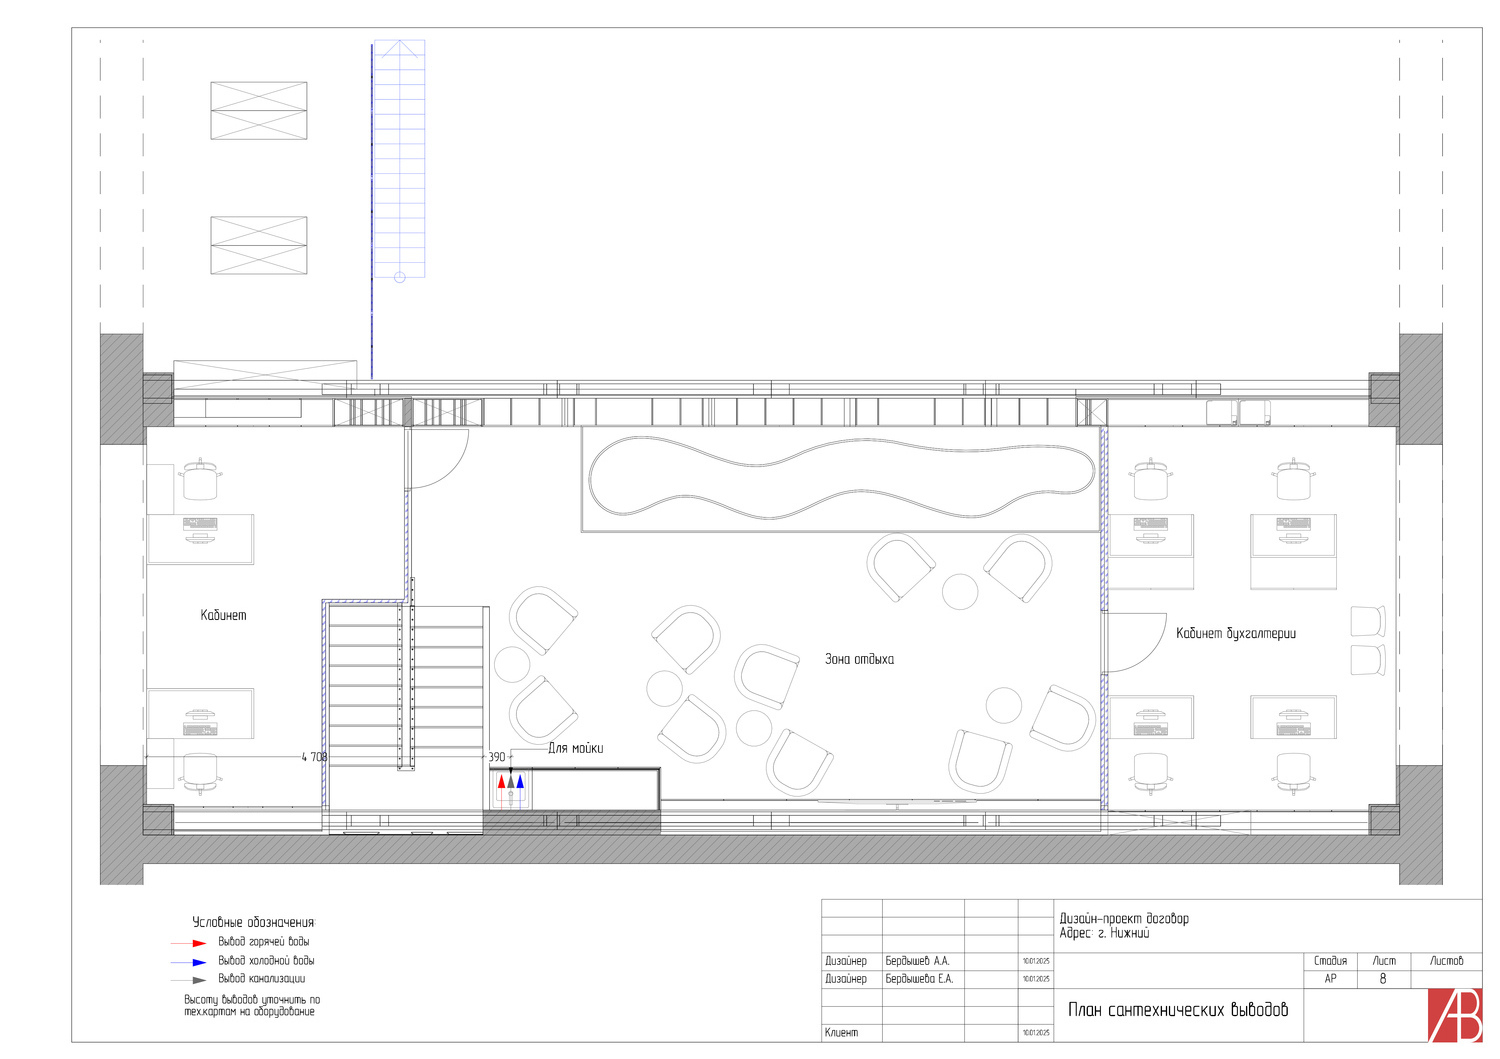Click the gray sewer outlet arrow at the sink

(511, 782)
